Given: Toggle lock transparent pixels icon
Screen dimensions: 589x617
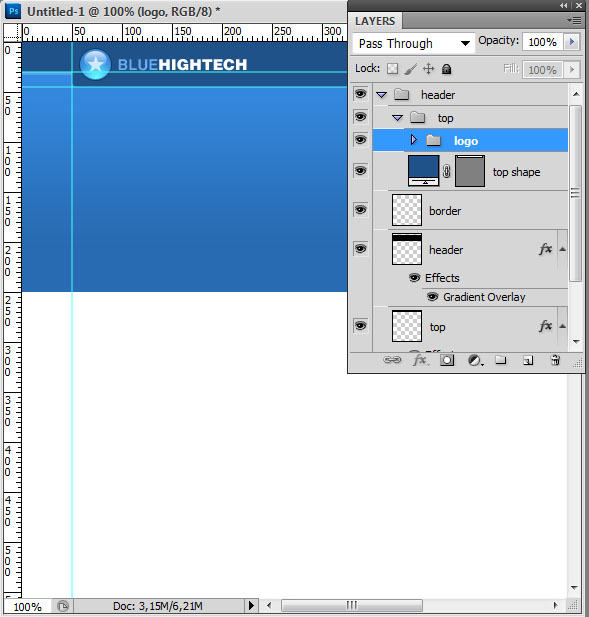Looking at the screenshot, I should 392,69.
